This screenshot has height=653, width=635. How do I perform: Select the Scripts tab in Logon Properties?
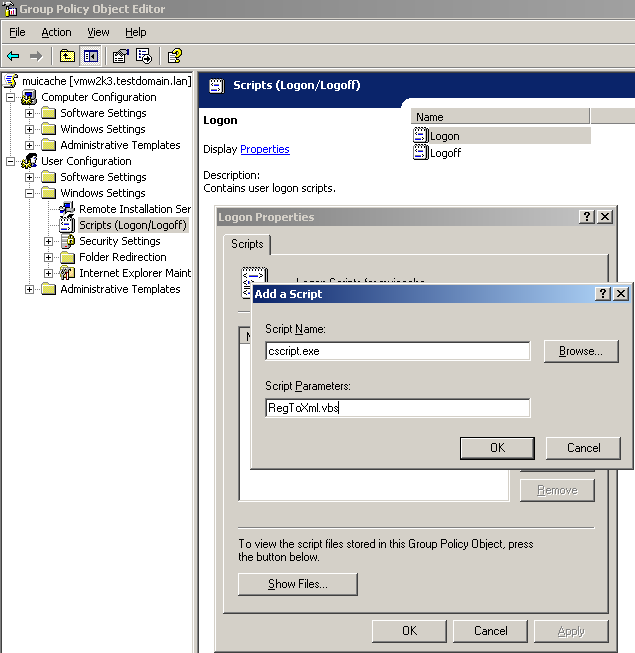247,244
